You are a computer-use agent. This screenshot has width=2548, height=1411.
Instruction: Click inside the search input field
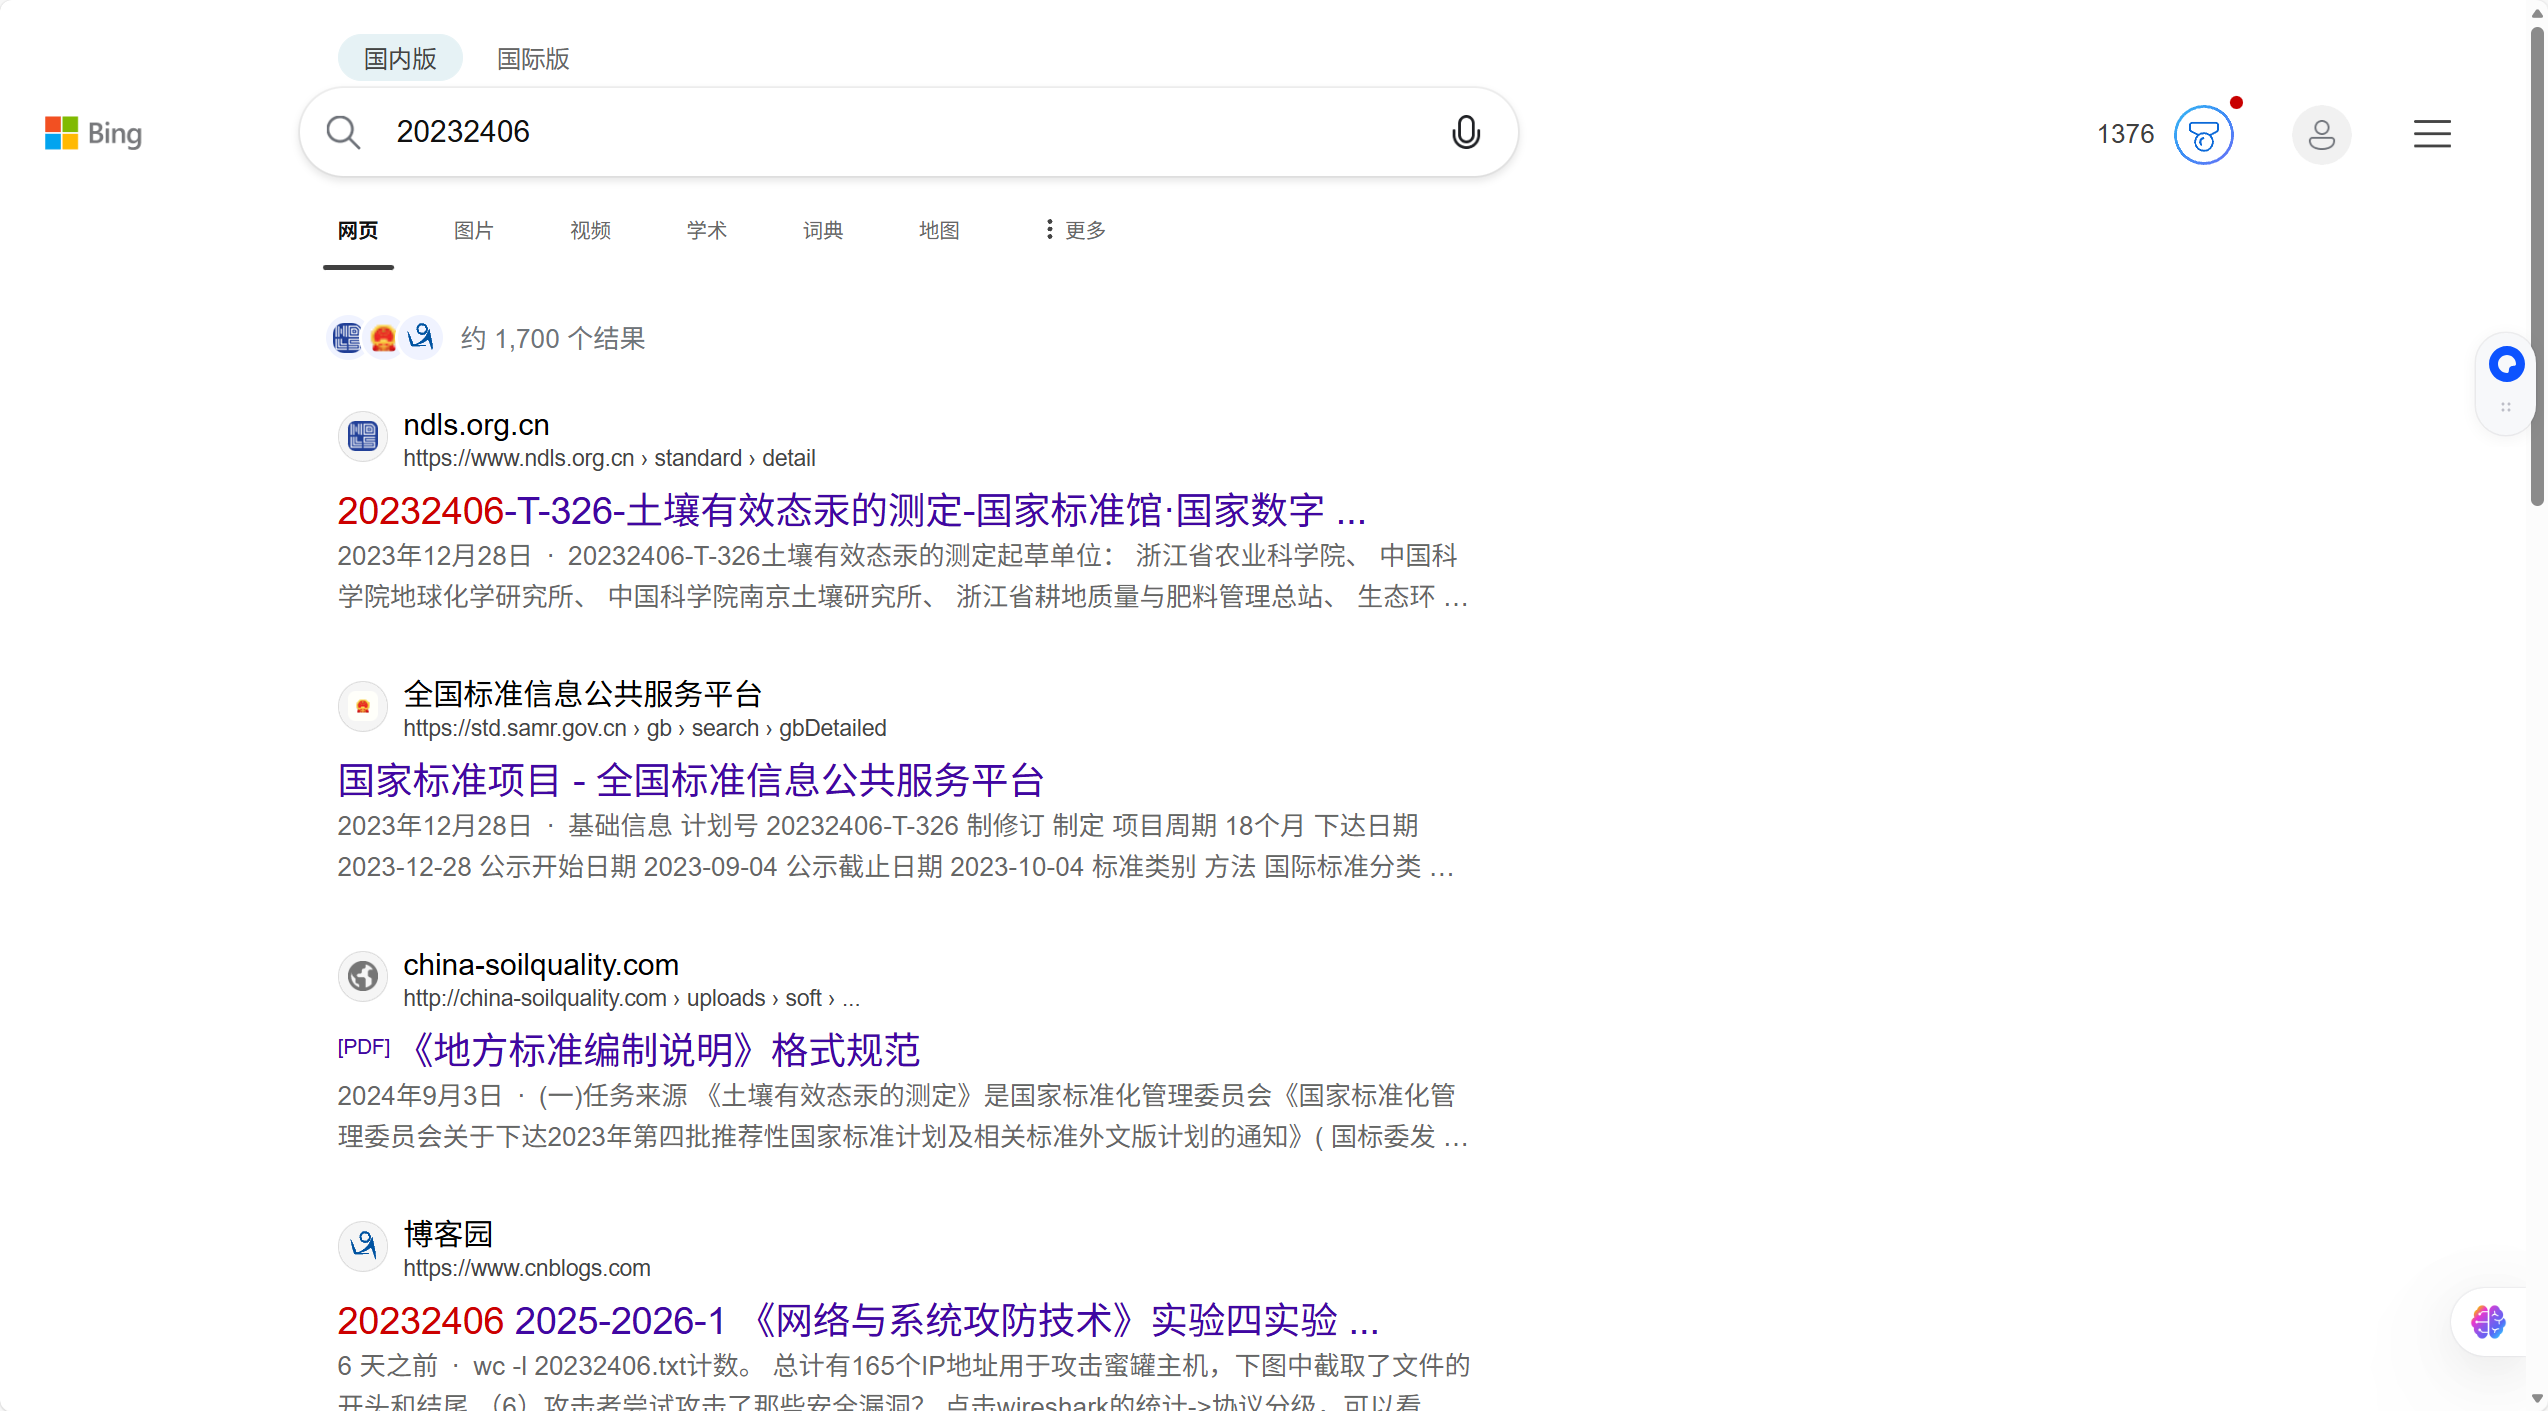click(x=800, y=131)
